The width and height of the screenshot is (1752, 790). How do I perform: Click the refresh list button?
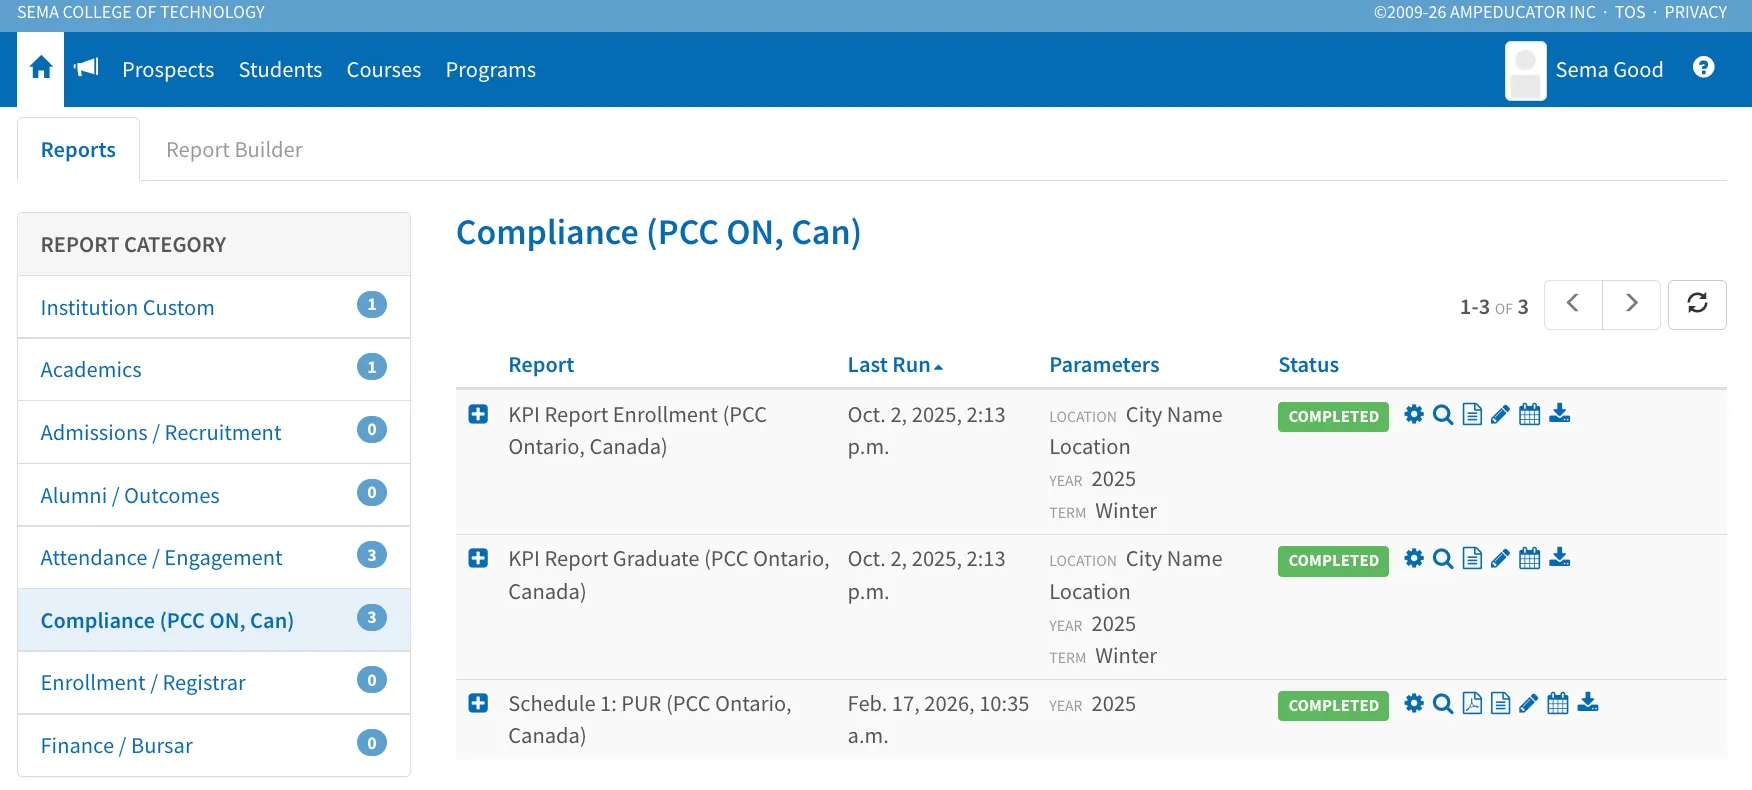point(1697,304)
